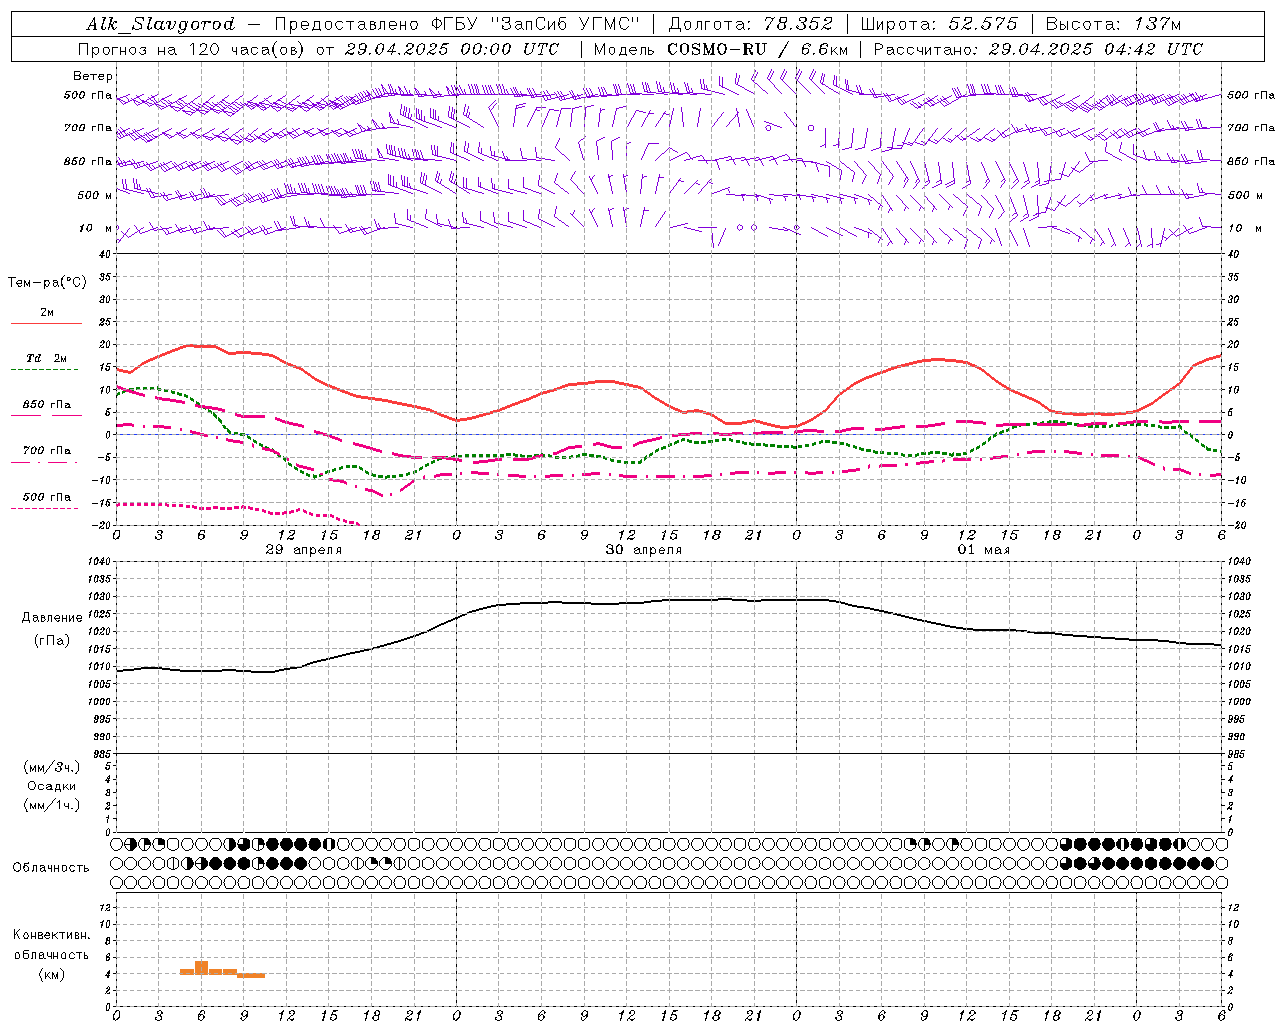Viewport: 1280px width, 1024px height.
Task: Click the 'Ветер' wind panel label
Action: [93, 76]
